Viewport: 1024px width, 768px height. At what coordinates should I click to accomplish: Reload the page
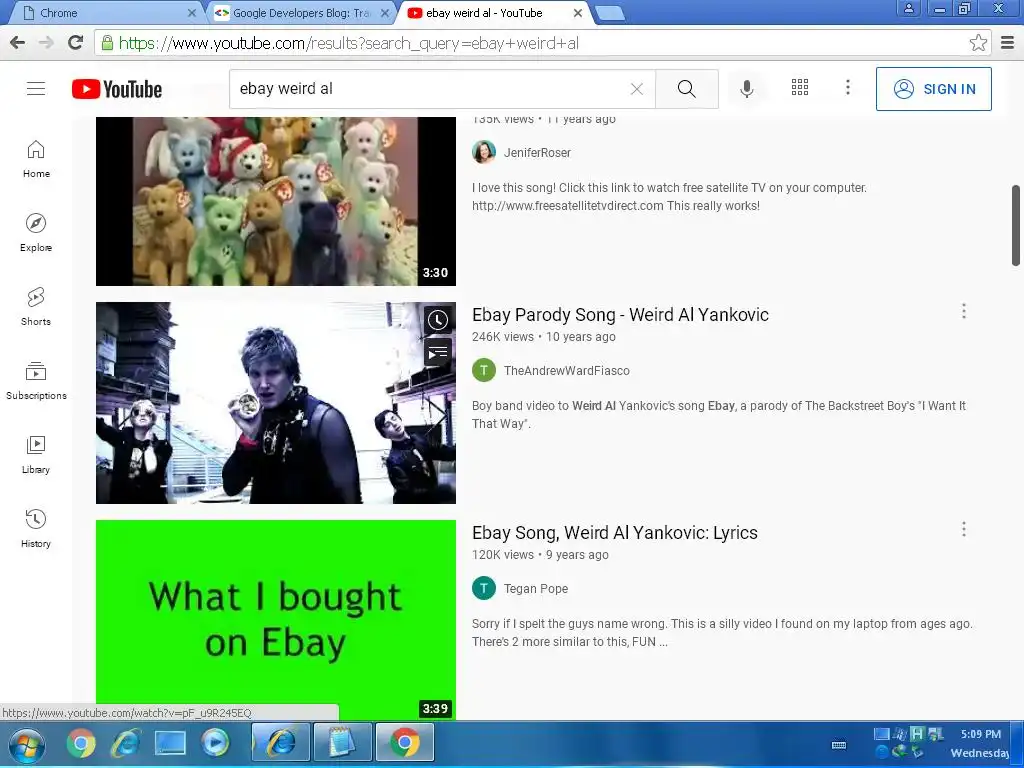click(x=76, y=43)
